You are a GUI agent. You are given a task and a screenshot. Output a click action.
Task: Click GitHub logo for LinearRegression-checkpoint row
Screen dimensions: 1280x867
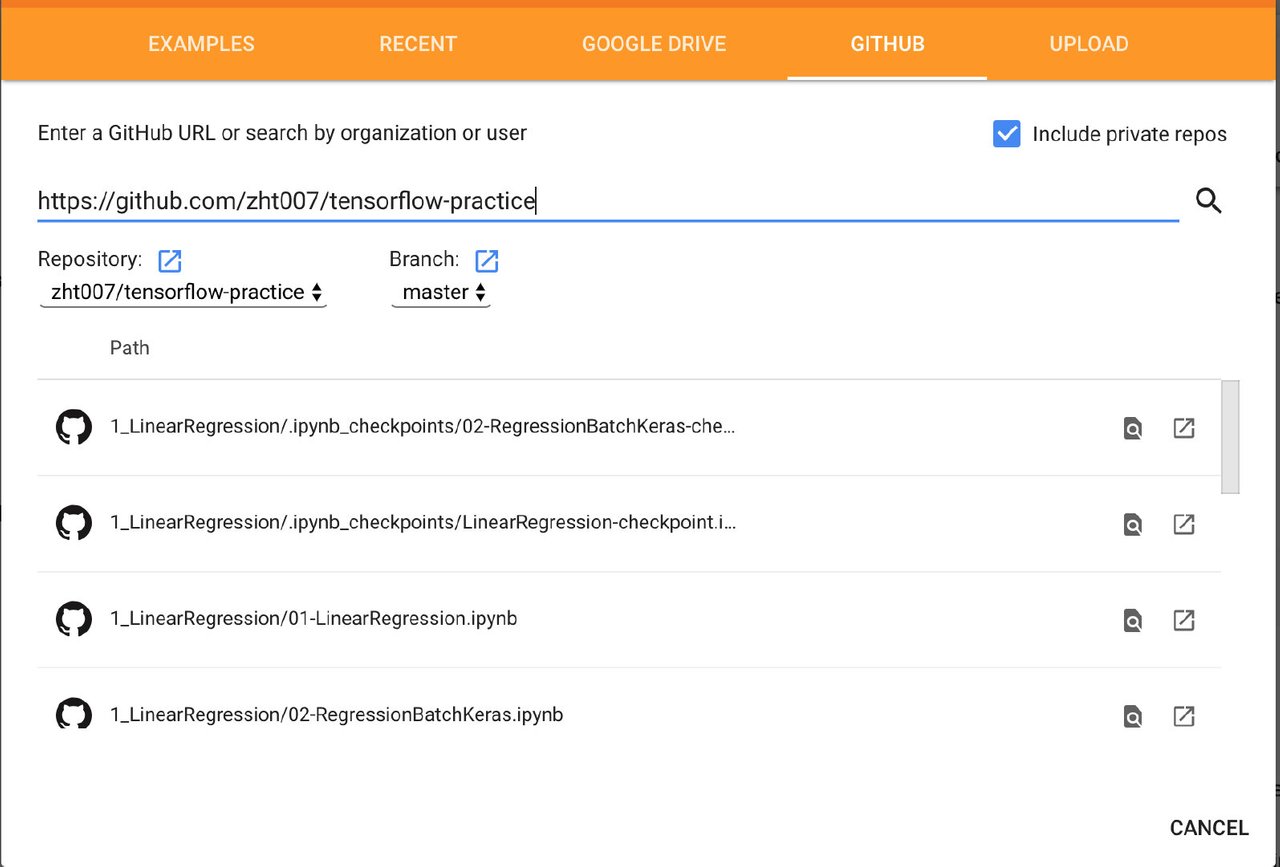(73, 523)
